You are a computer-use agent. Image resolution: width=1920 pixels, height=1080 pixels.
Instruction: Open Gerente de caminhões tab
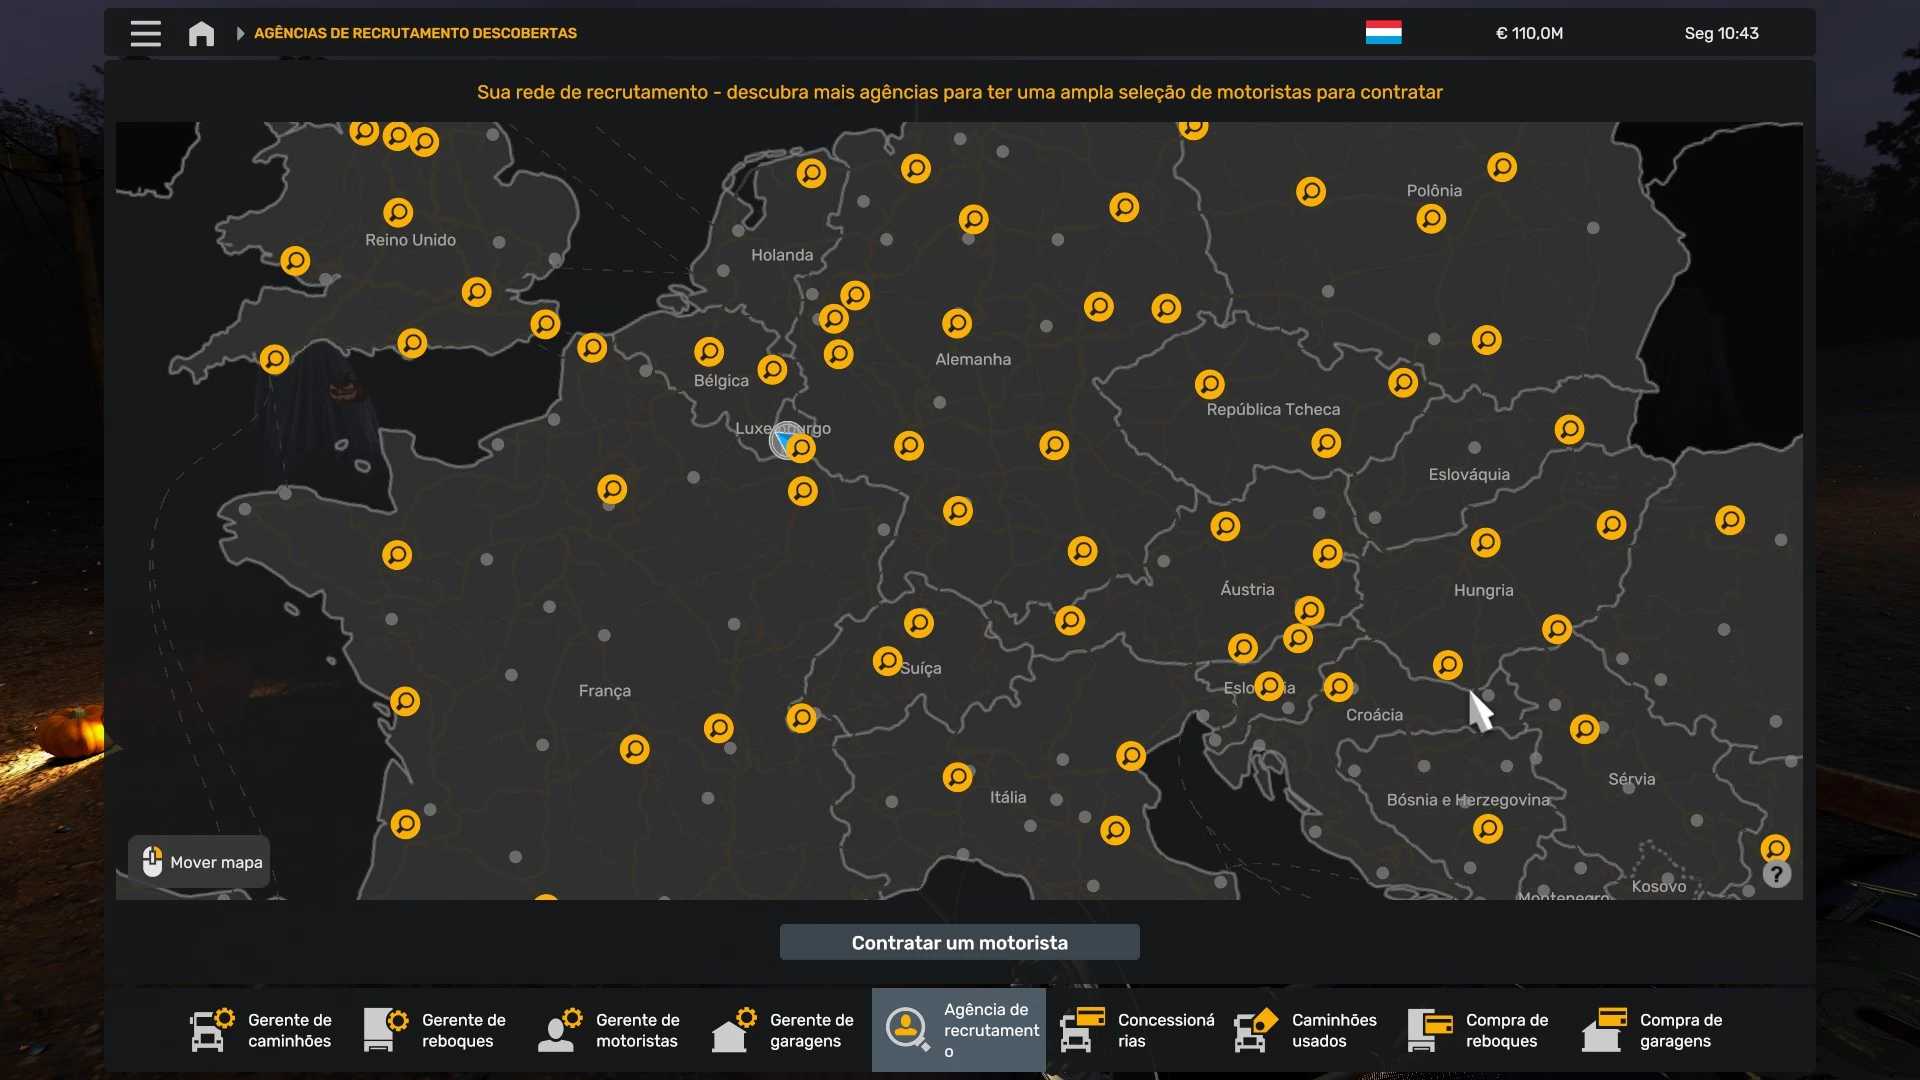263,1030
